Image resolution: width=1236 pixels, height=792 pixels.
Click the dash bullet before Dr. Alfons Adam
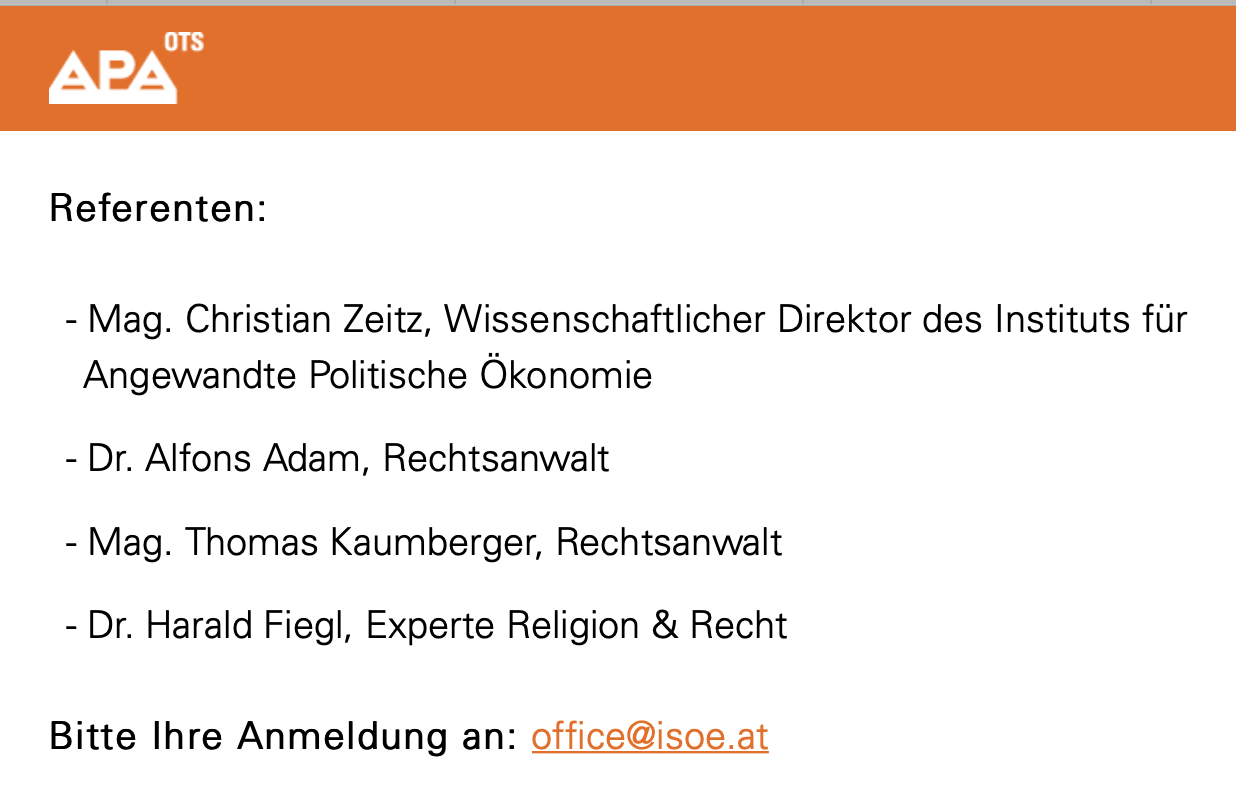point(71,461)
